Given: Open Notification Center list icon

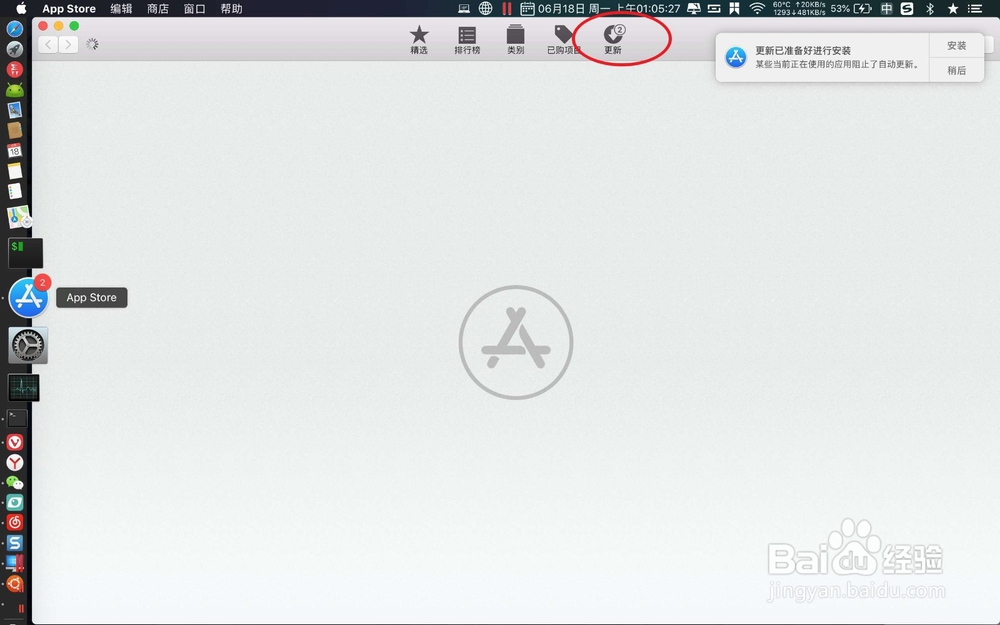Looking at the screenshot, I should tap(975, 8).
